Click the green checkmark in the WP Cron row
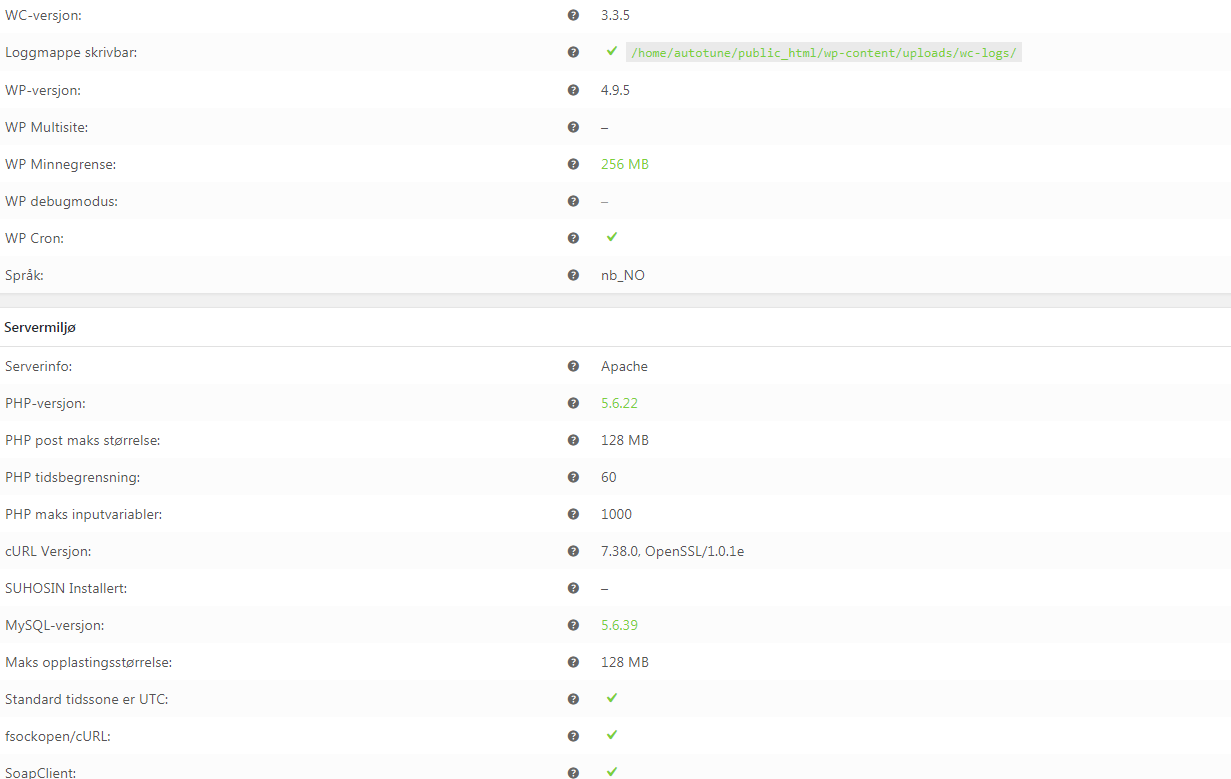The width and height of the screenshot is (1231, 779). point(612,237)
